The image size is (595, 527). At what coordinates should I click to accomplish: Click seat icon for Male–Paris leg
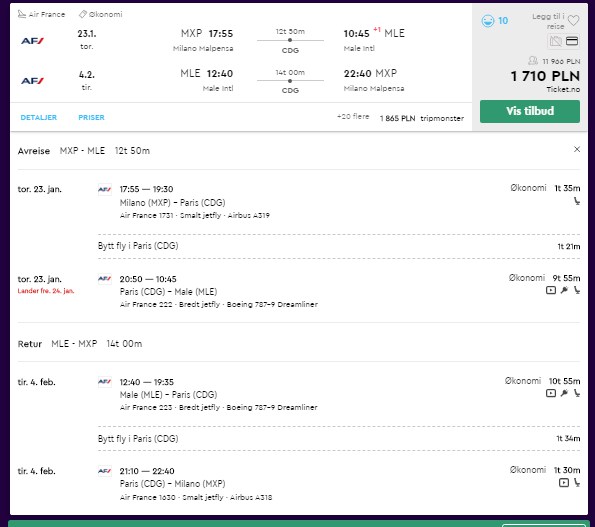(577, 393)
